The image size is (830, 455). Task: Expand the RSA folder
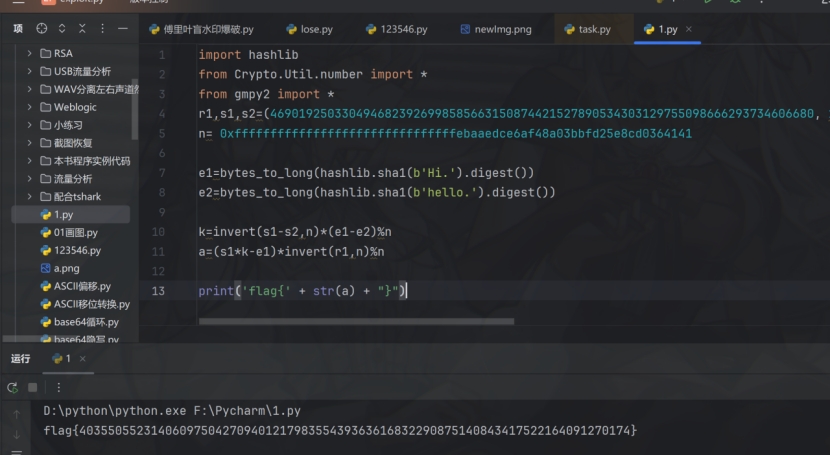[x=30, y=53]
